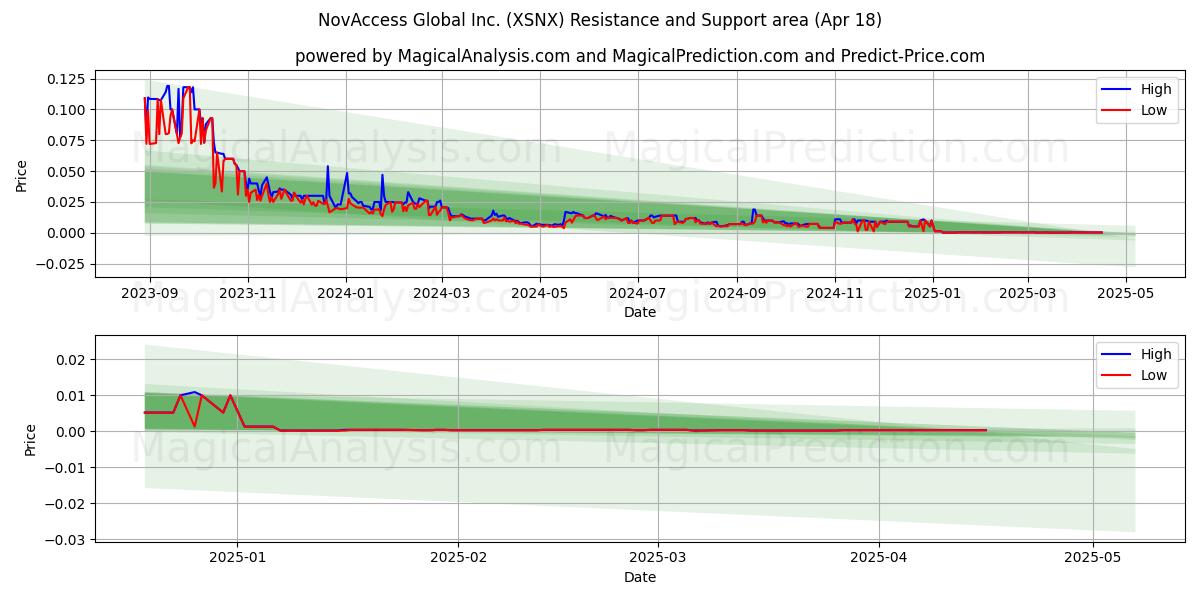Screen dimensions: 1200x600
Task: Click the 2025-02 tick label in the bottom chart
Action: (458, 559)
